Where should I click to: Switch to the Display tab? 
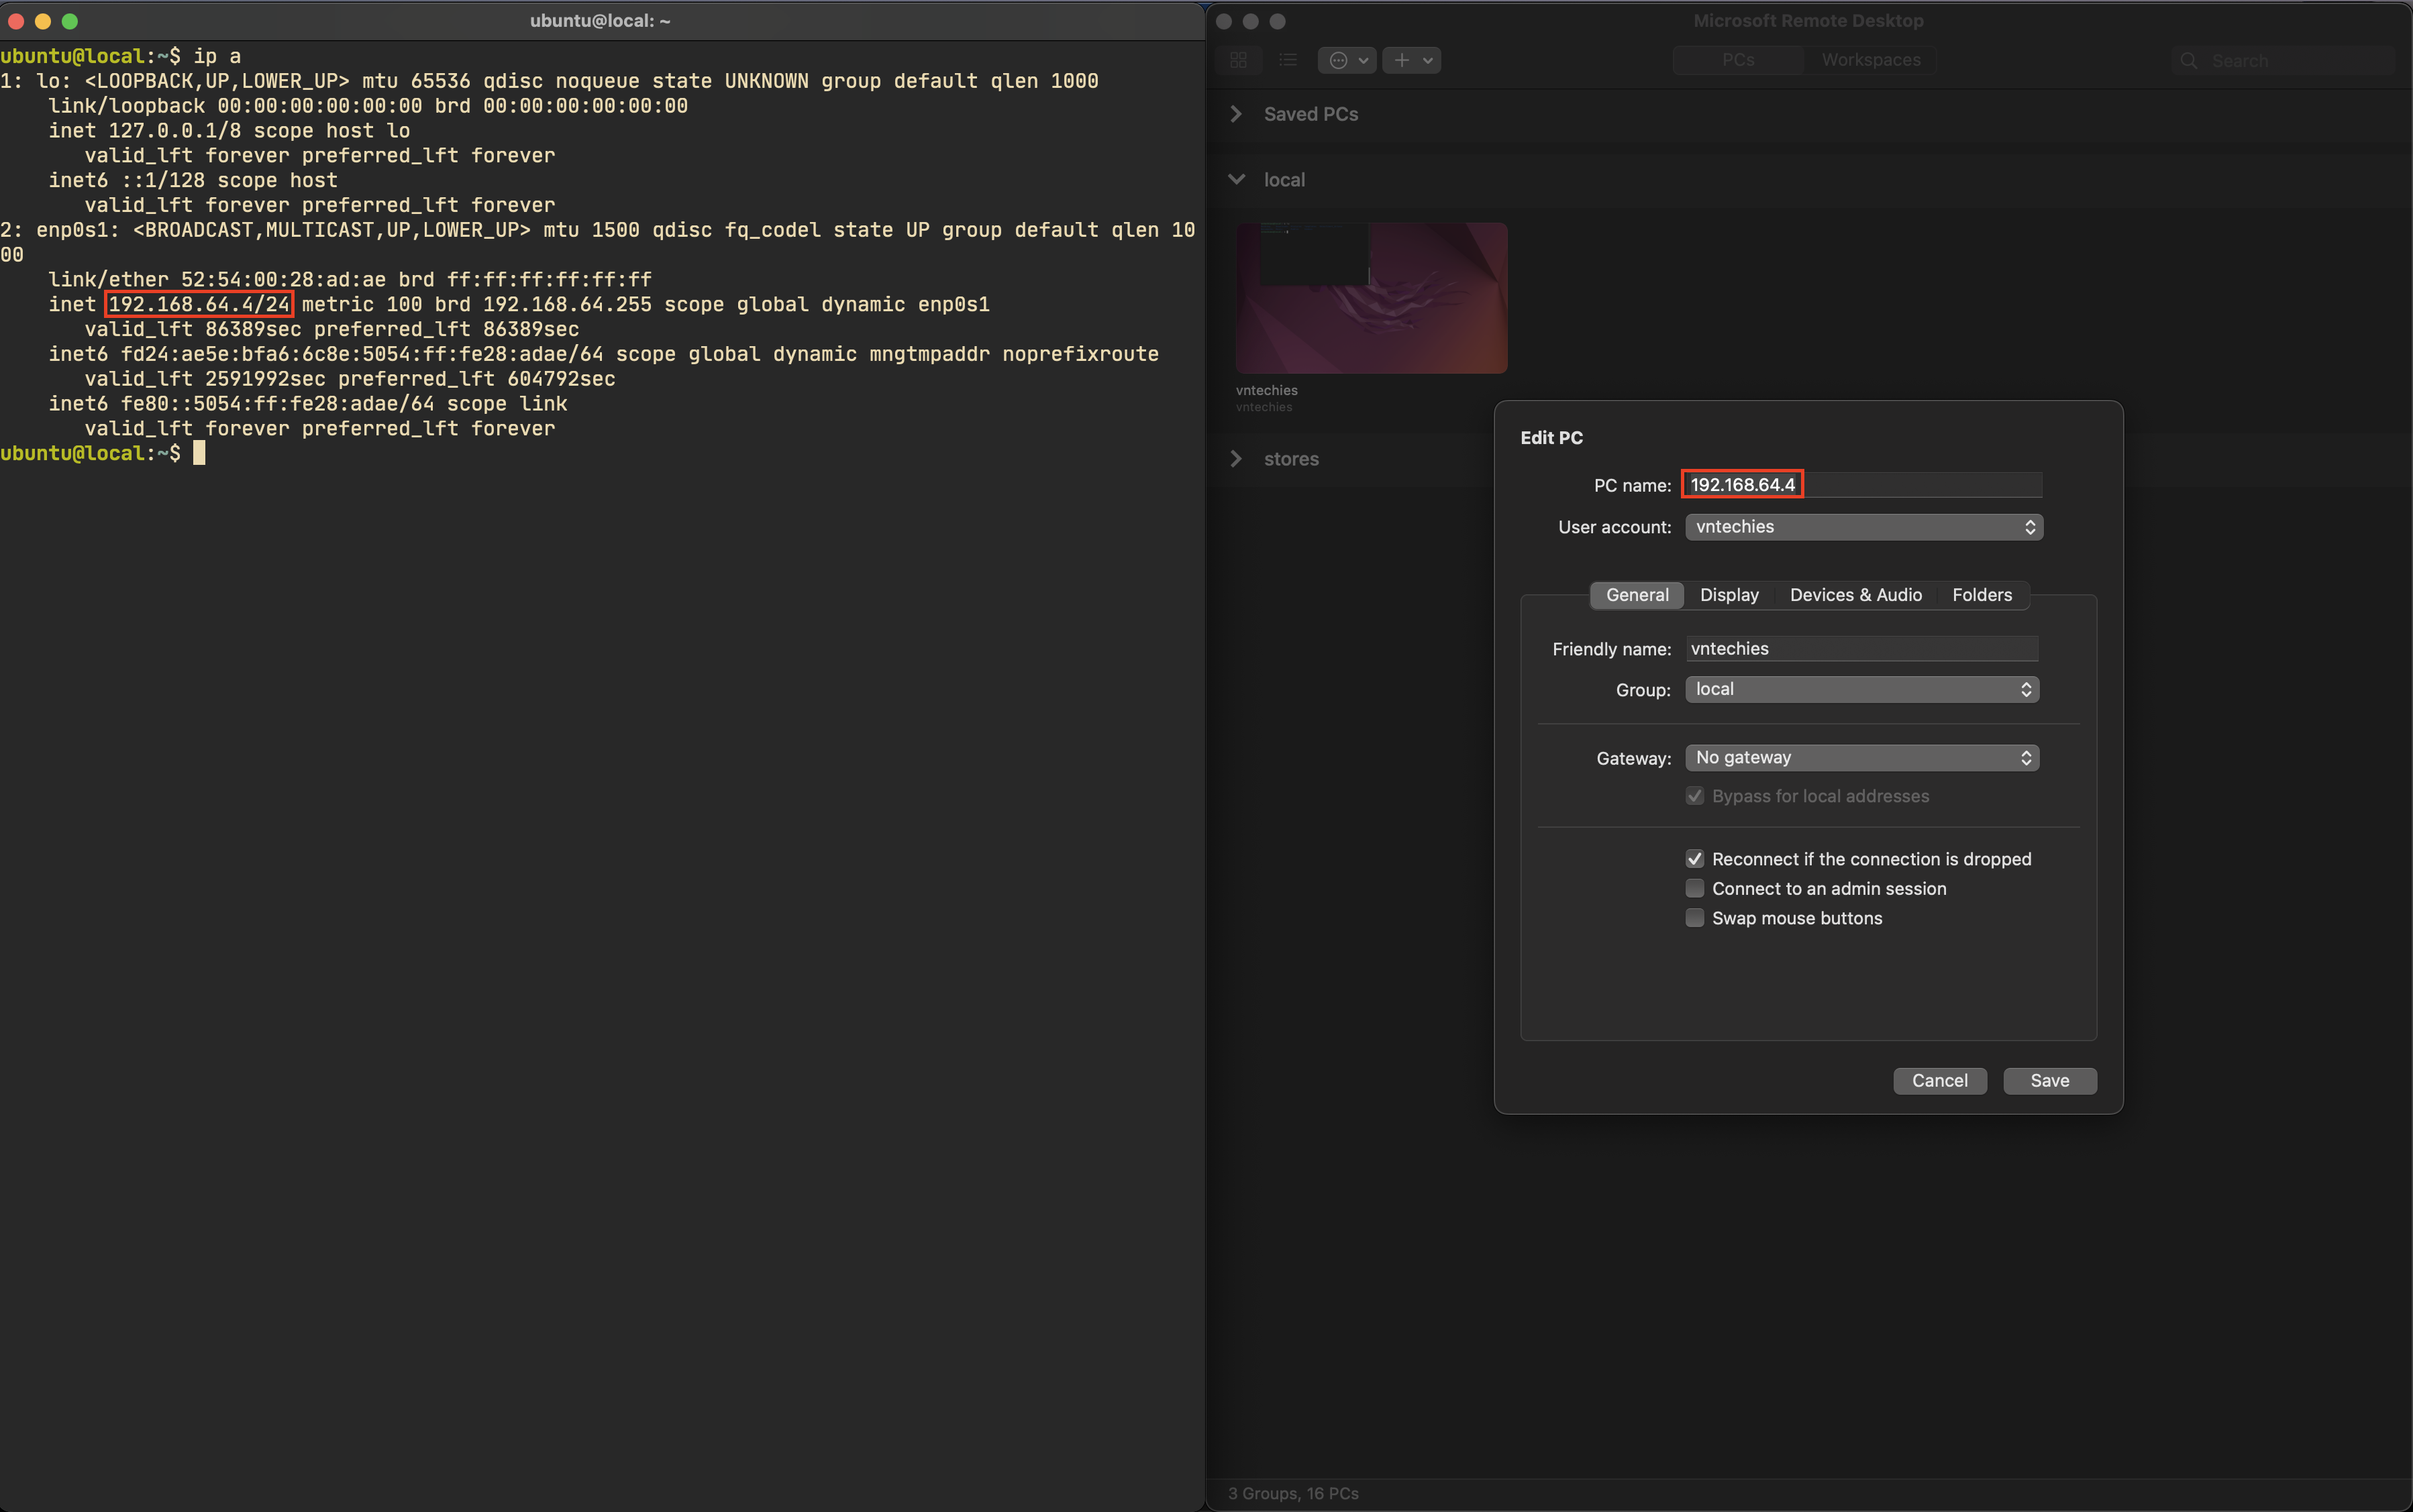(1729, 595)
